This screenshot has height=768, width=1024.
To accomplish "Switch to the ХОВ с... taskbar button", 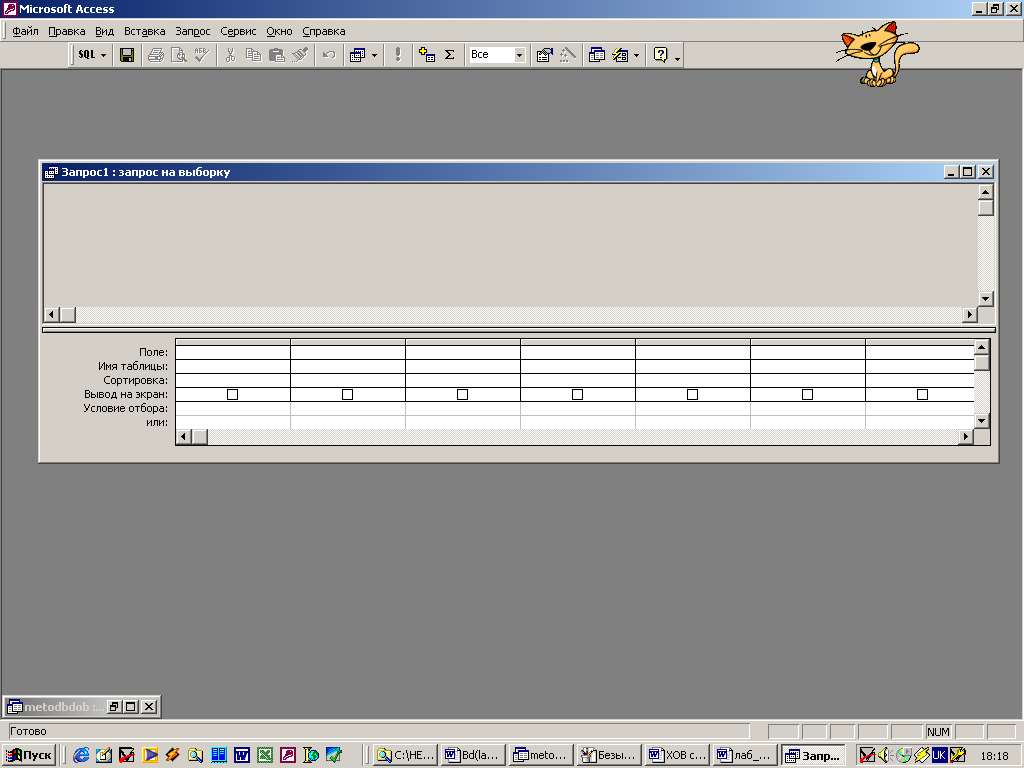I will point(678,755).
